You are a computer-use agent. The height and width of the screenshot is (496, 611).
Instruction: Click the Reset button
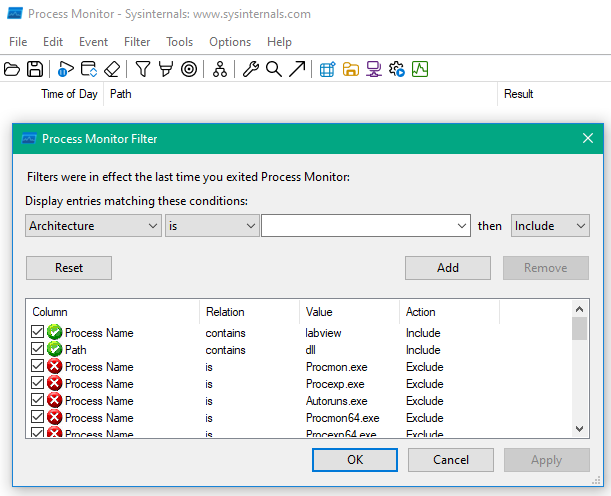[x=69, y=268]
